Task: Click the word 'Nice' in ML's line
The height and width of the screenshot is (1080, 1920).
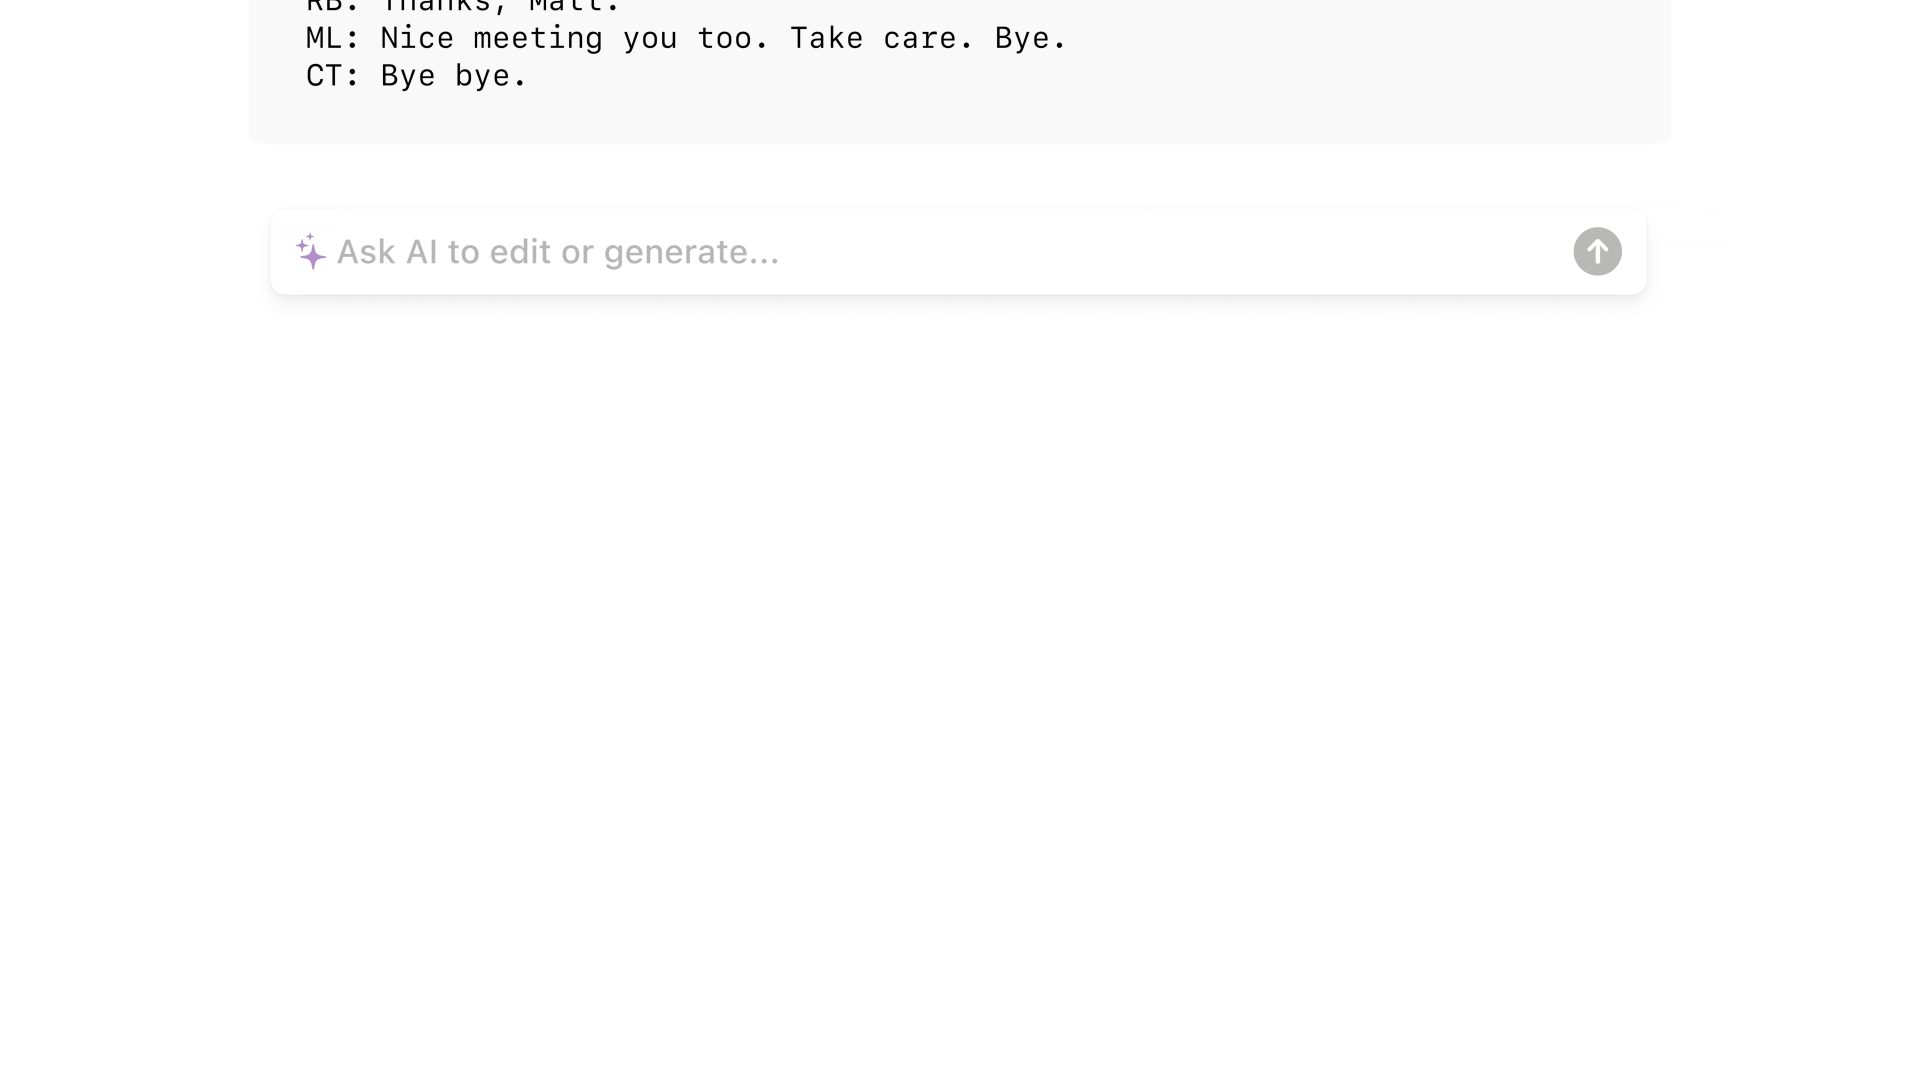Action: pyautogui.click(x=417, y=38)
